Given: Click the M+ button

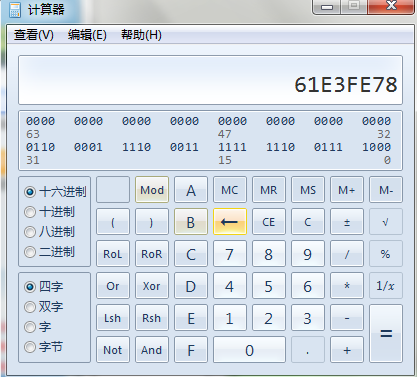Looking at the screenshot, I should (347, 190).
